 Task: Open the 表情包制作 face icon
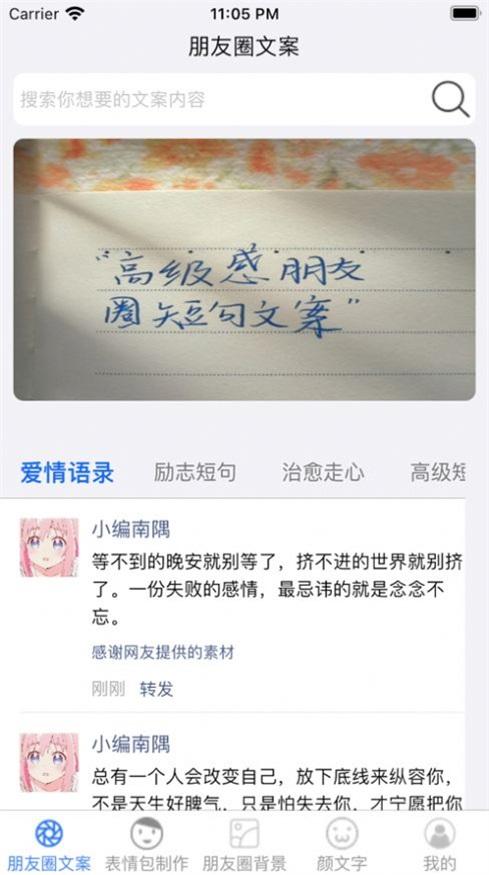(147, 834)
